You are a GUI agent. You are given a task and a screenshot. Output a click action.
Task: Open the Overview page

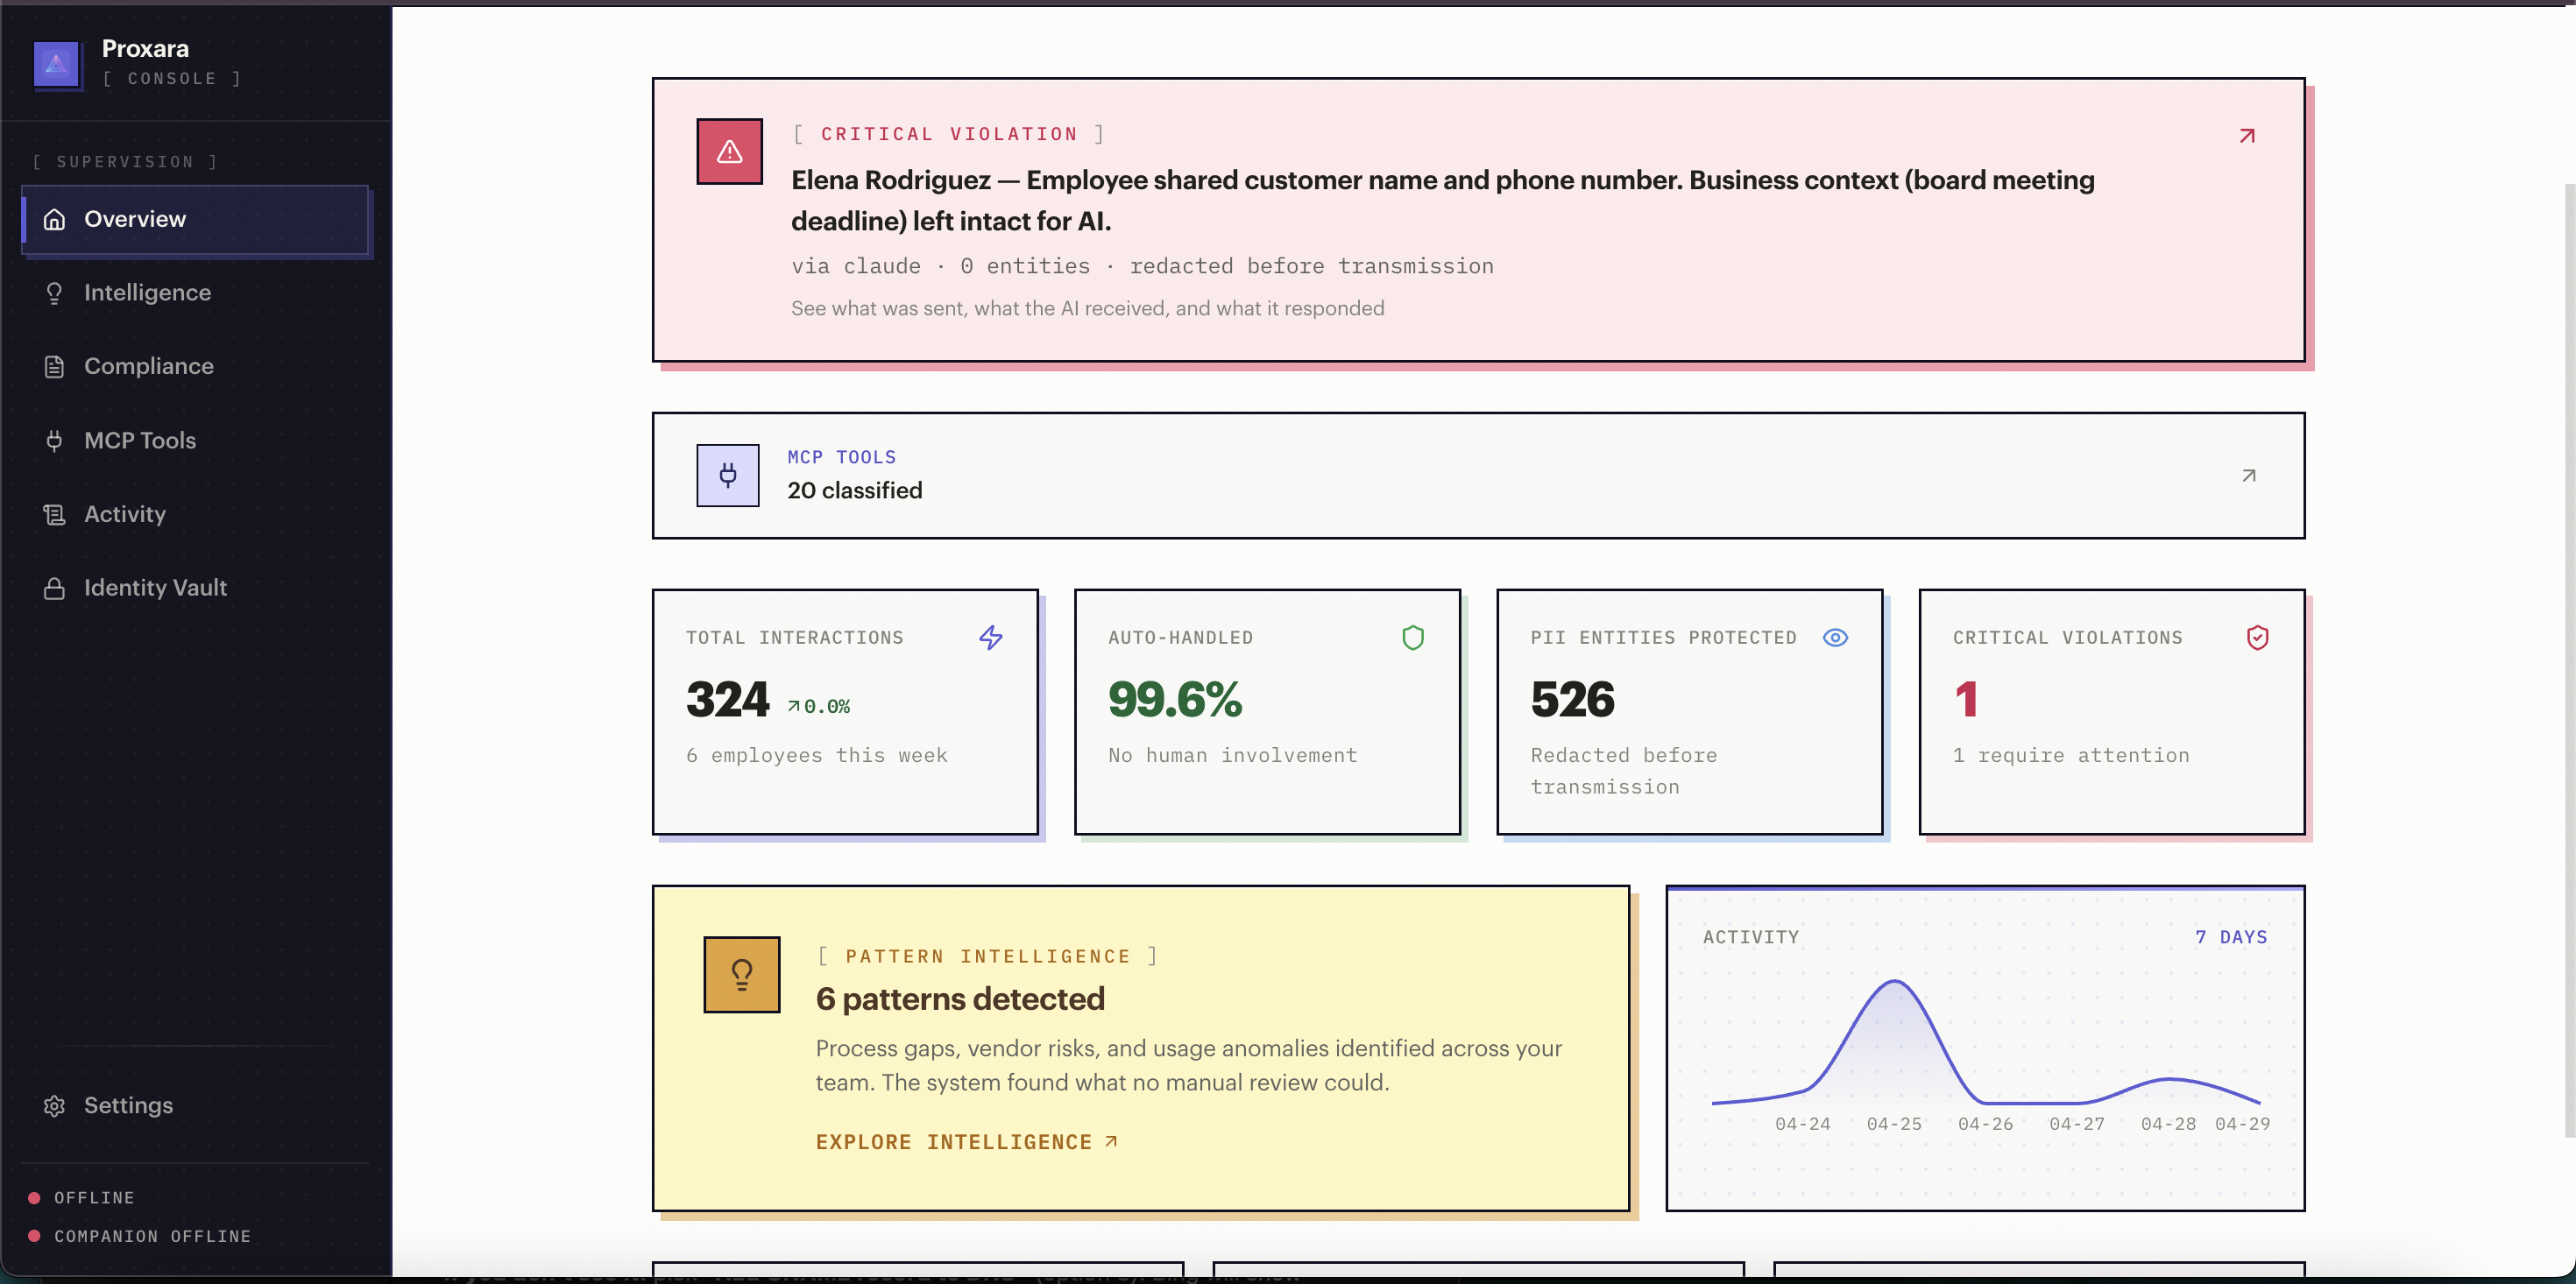195,219
